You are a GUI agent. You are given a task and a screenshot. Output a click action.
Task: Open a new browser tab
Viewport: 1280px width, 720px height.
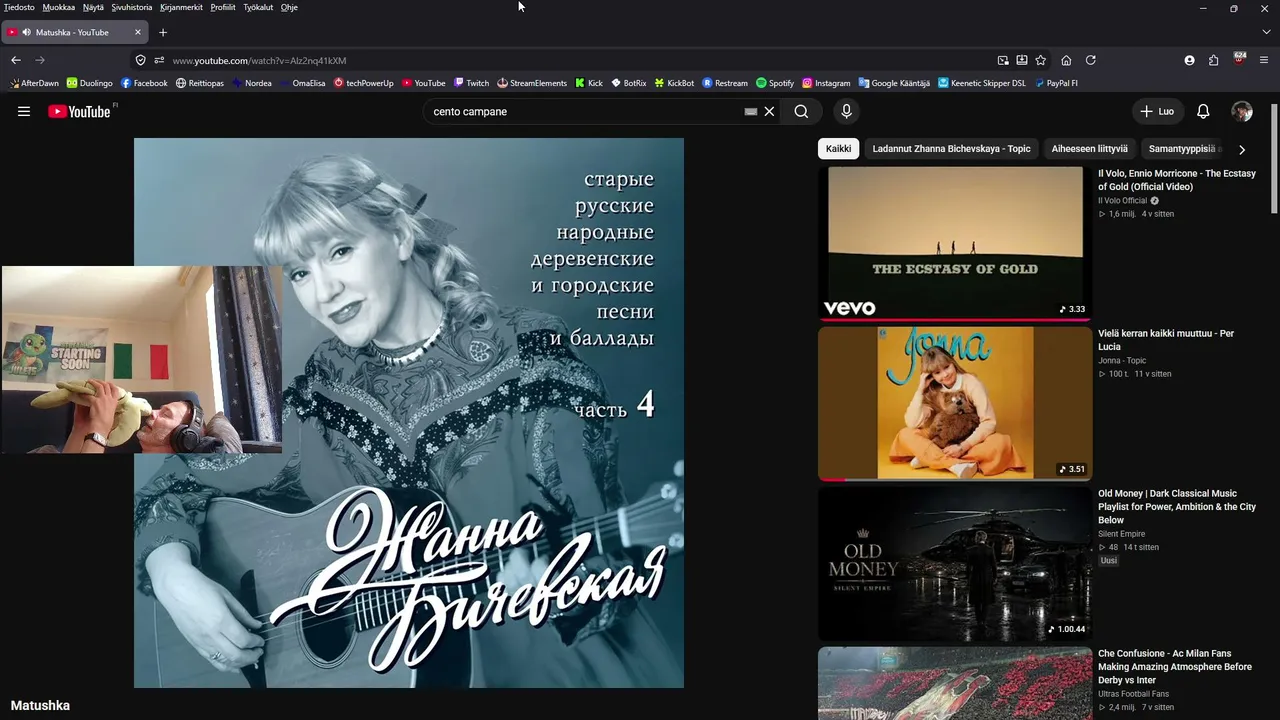163,32
